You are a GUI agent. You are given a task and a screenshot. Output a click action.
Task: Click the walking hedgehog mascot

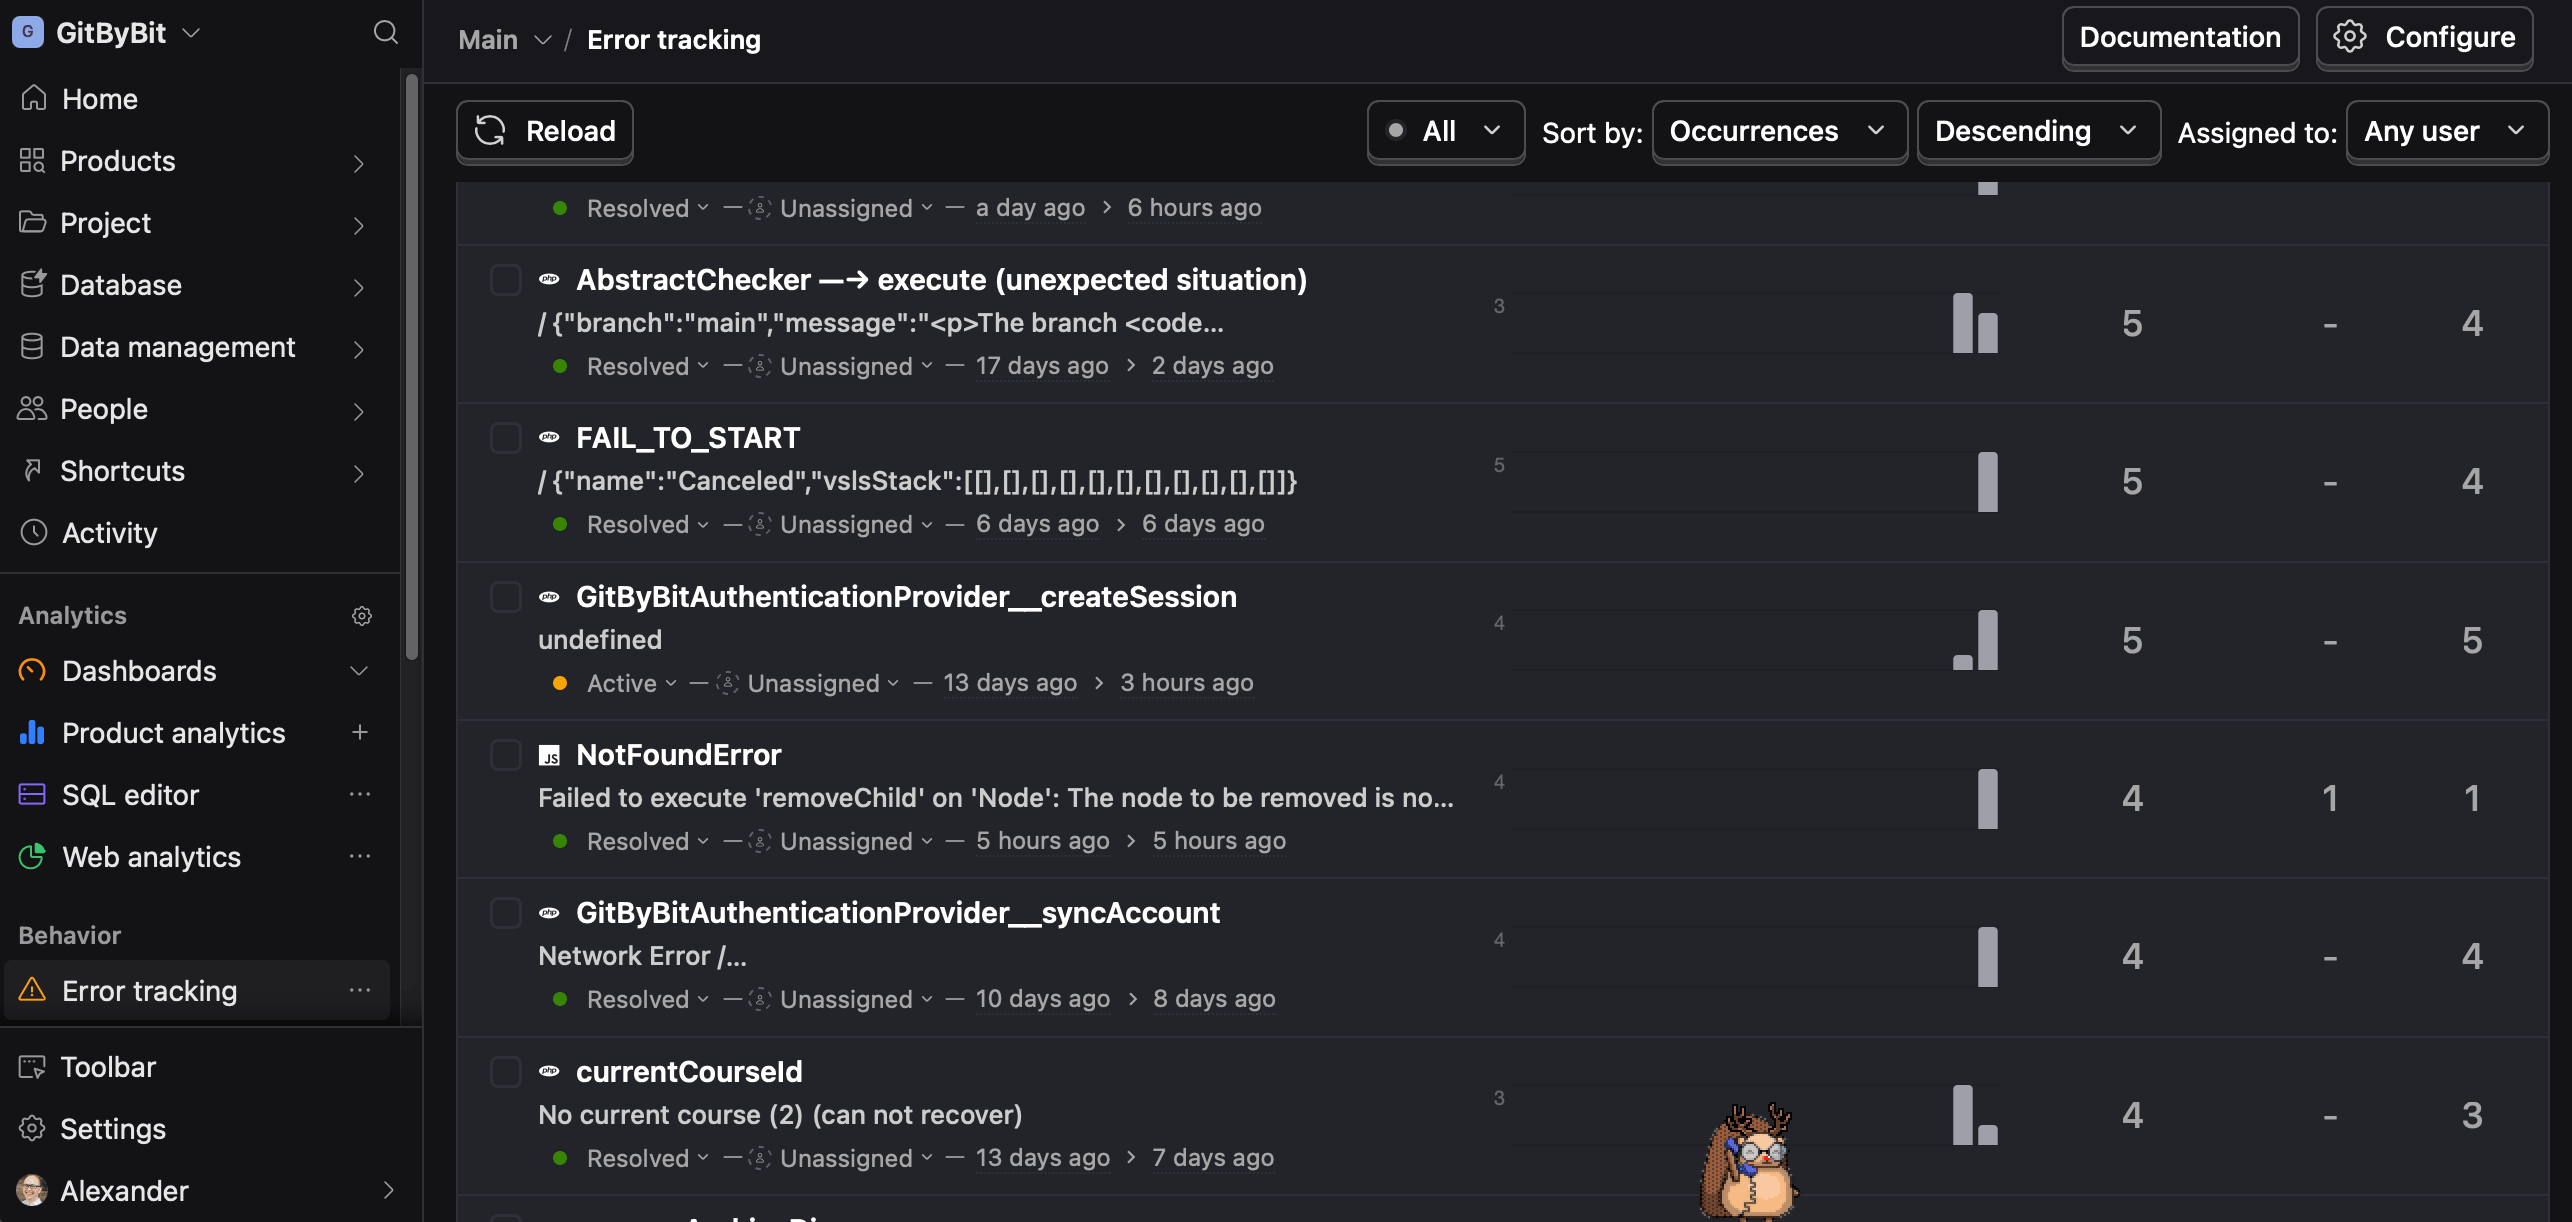click(1750, 1163)
